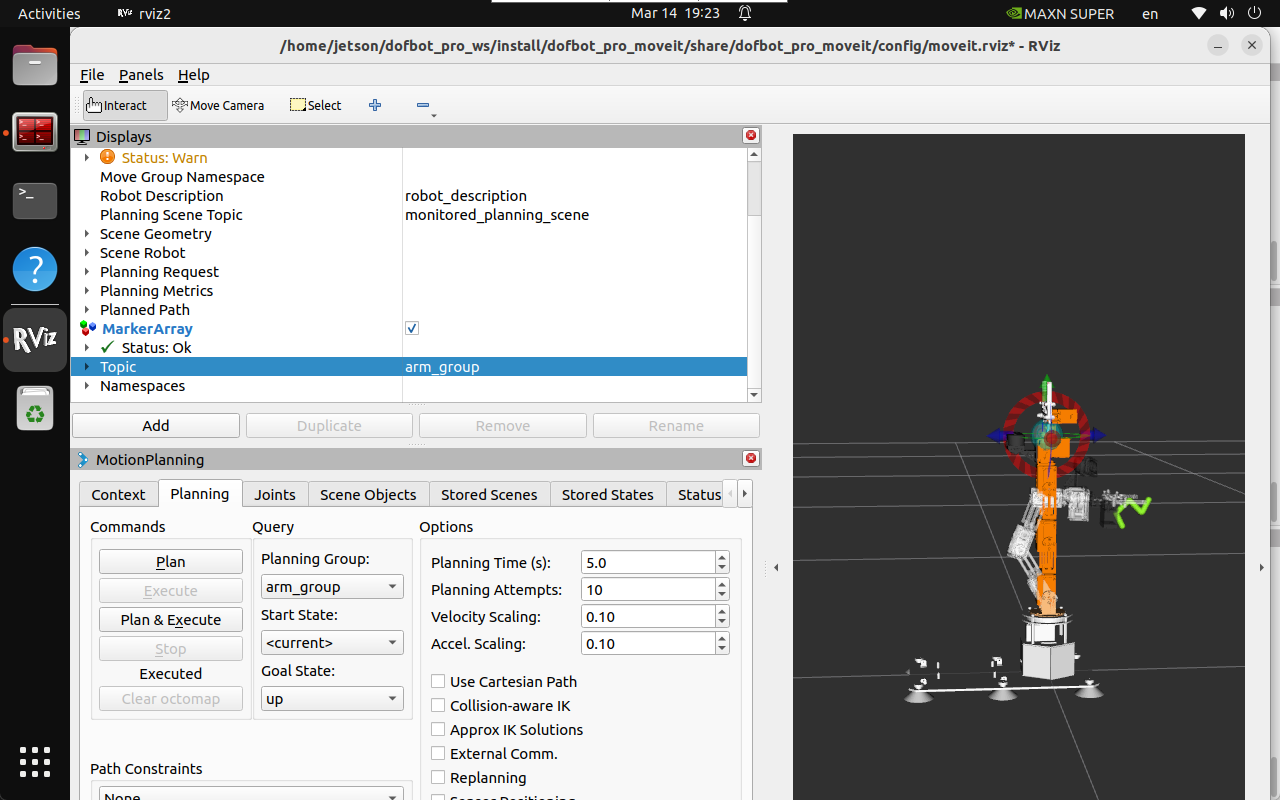
Task: Click the Add display button
Action: pyautogui.click(x=156, y=425)
